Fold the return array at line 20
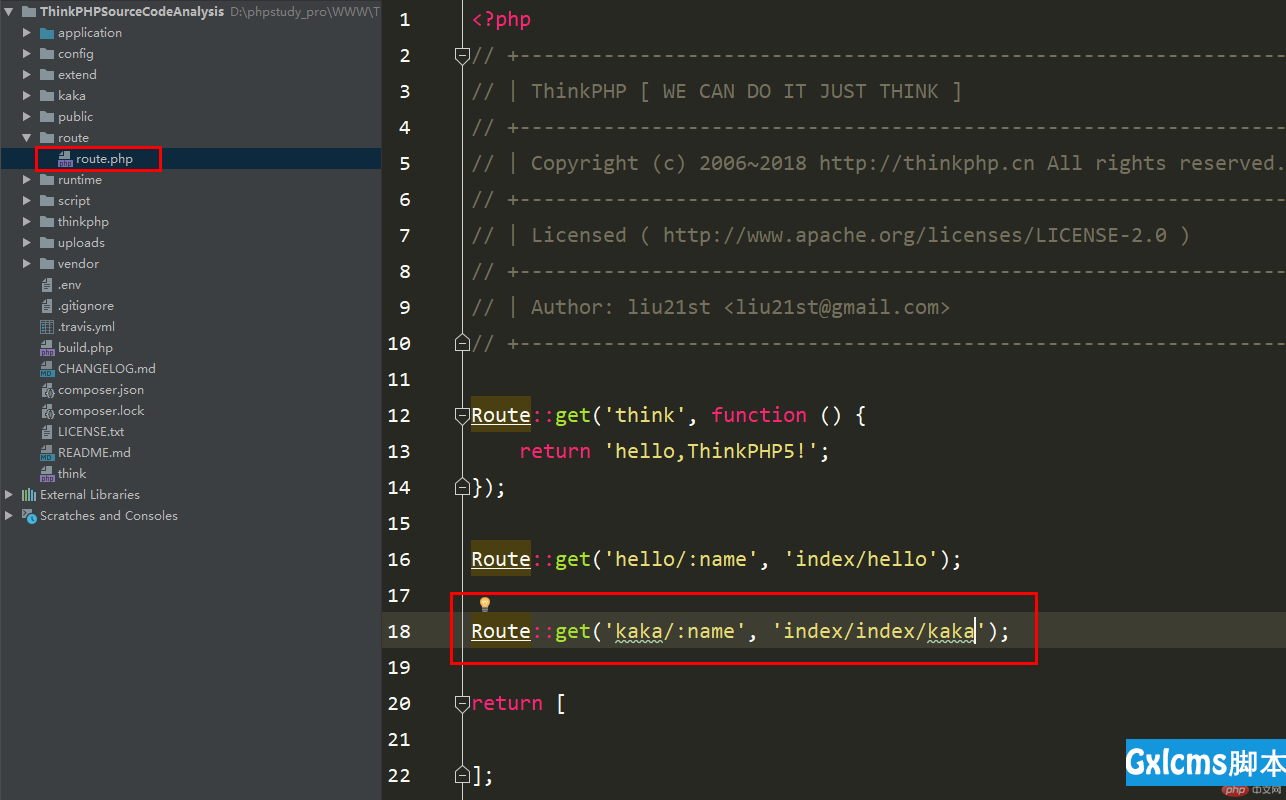This screenshot has width=1286, height=800. tap(462, 703)
